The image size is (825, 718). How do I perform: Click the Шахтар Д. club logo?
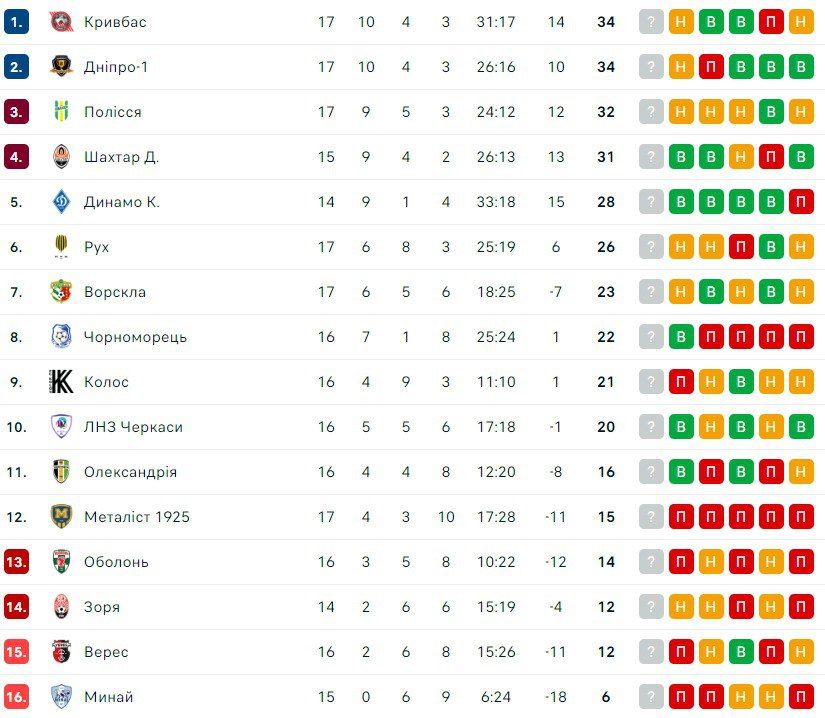click(x=61, y=157)
